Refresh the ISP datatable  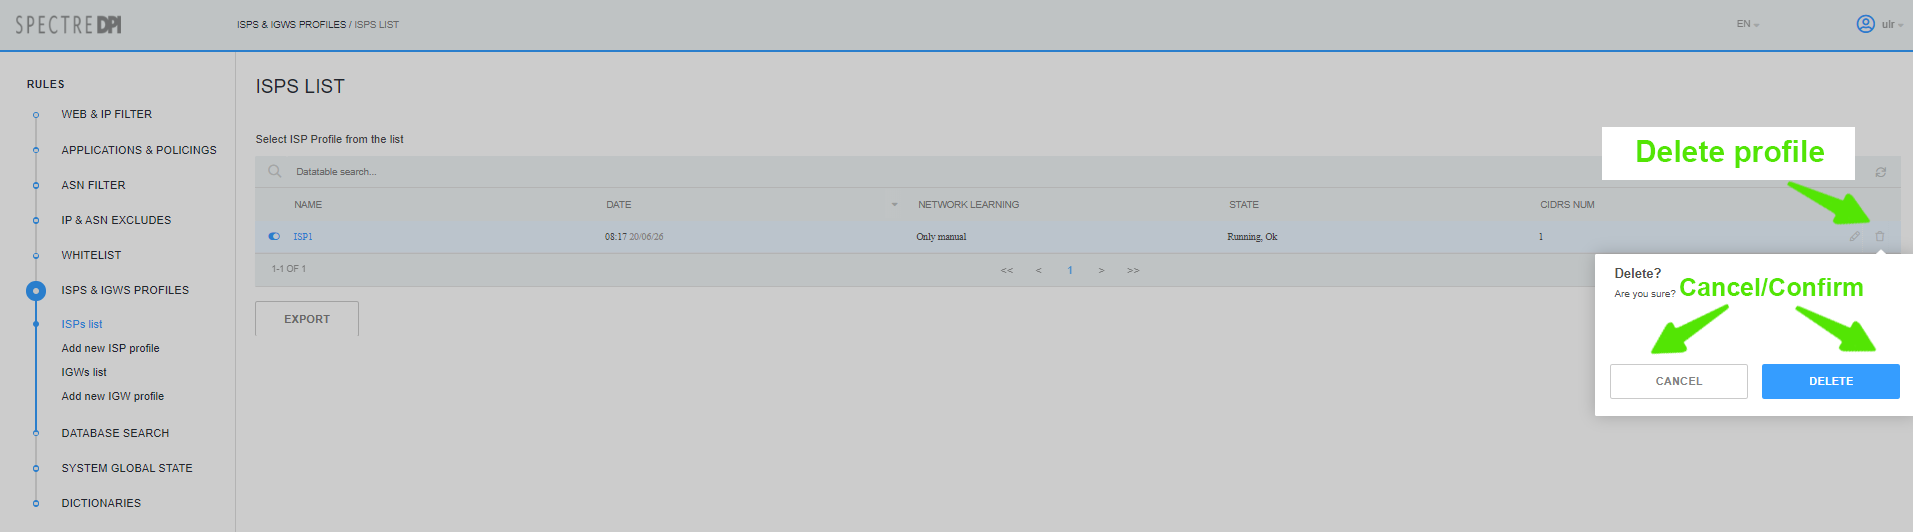pyautogui.click(x=1880, y=172)
